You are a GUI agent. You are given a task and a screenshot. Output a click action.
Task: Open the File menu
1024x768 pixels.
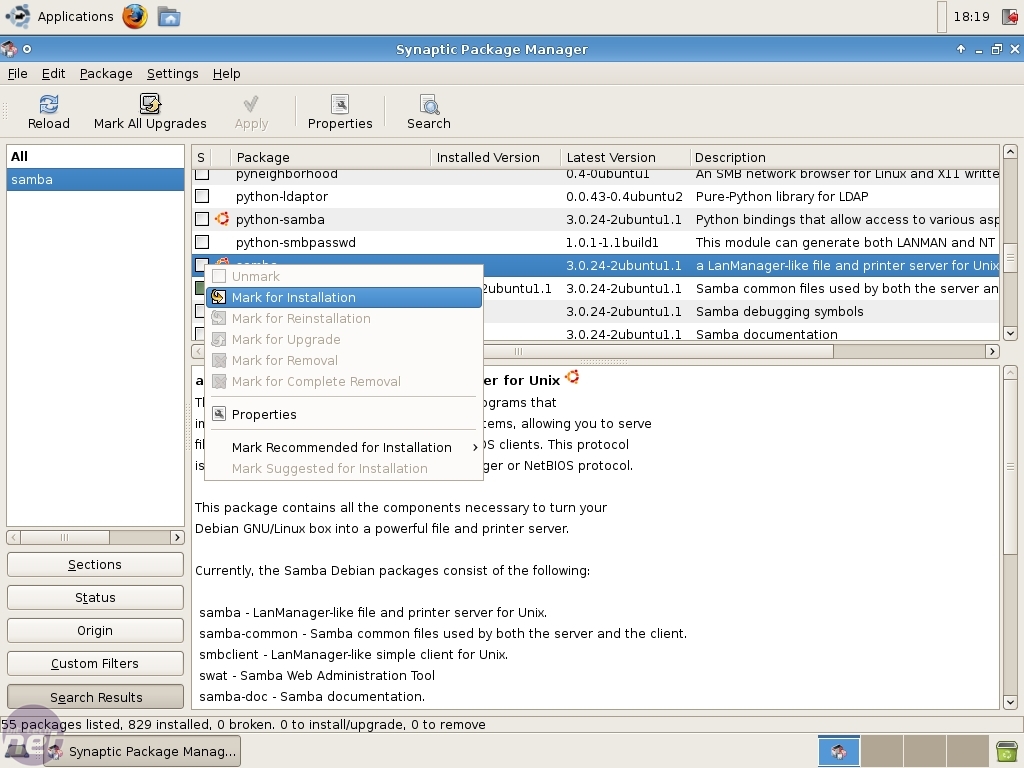(x=18, y=74)
